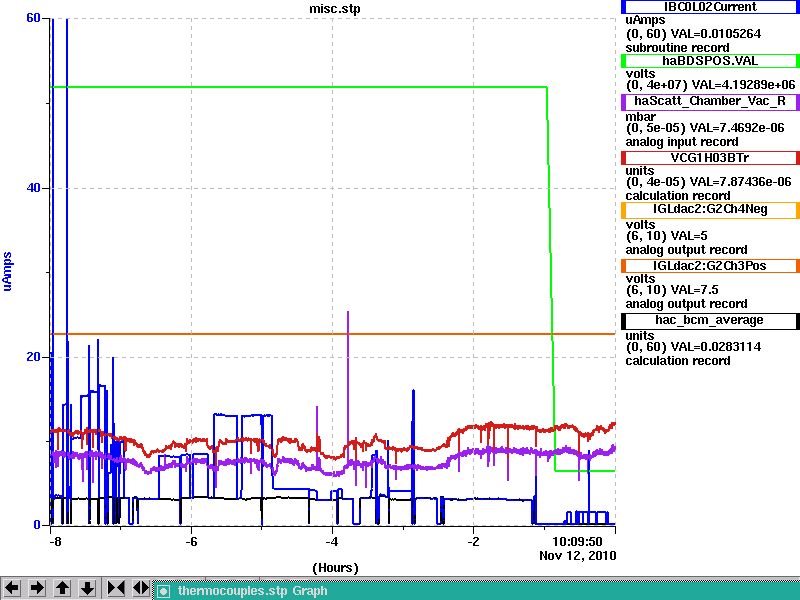Click the pan right arrow button

tap(37, 588)
